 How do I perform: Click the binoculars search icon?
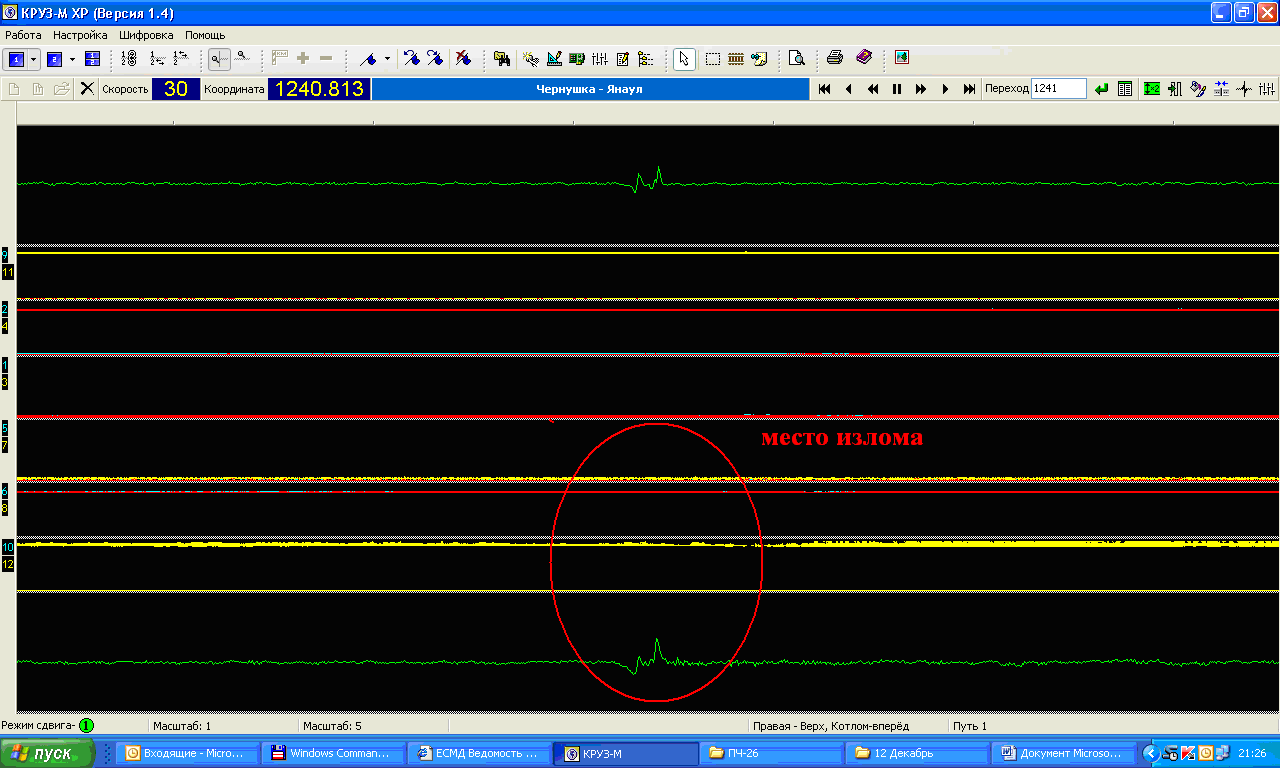click(x=501, y=58)
